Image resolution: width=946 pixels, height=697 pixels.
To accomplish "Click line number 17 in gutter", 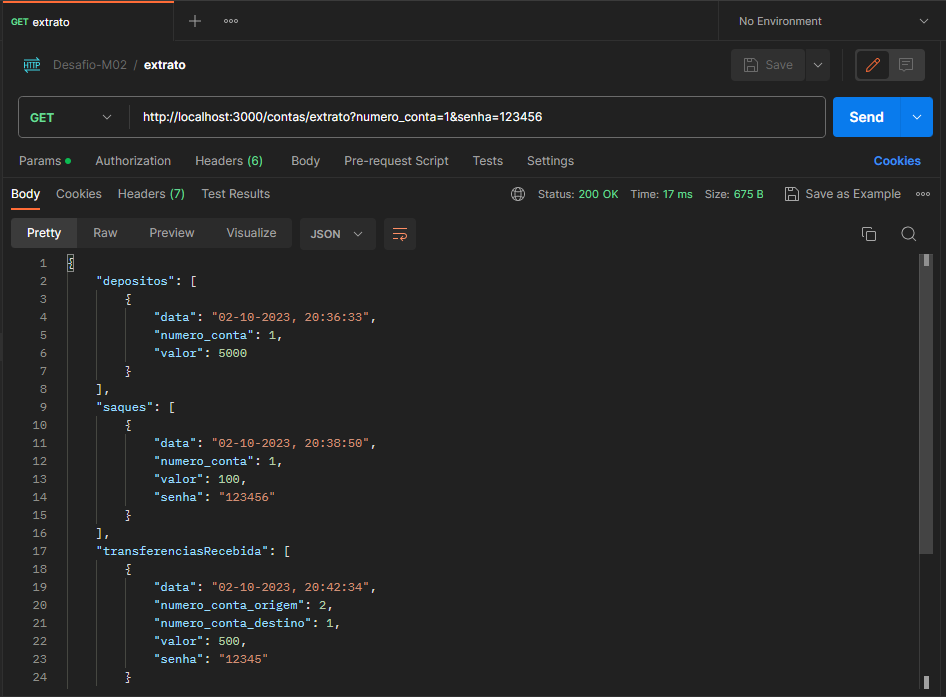I will (x=39, y=551).
